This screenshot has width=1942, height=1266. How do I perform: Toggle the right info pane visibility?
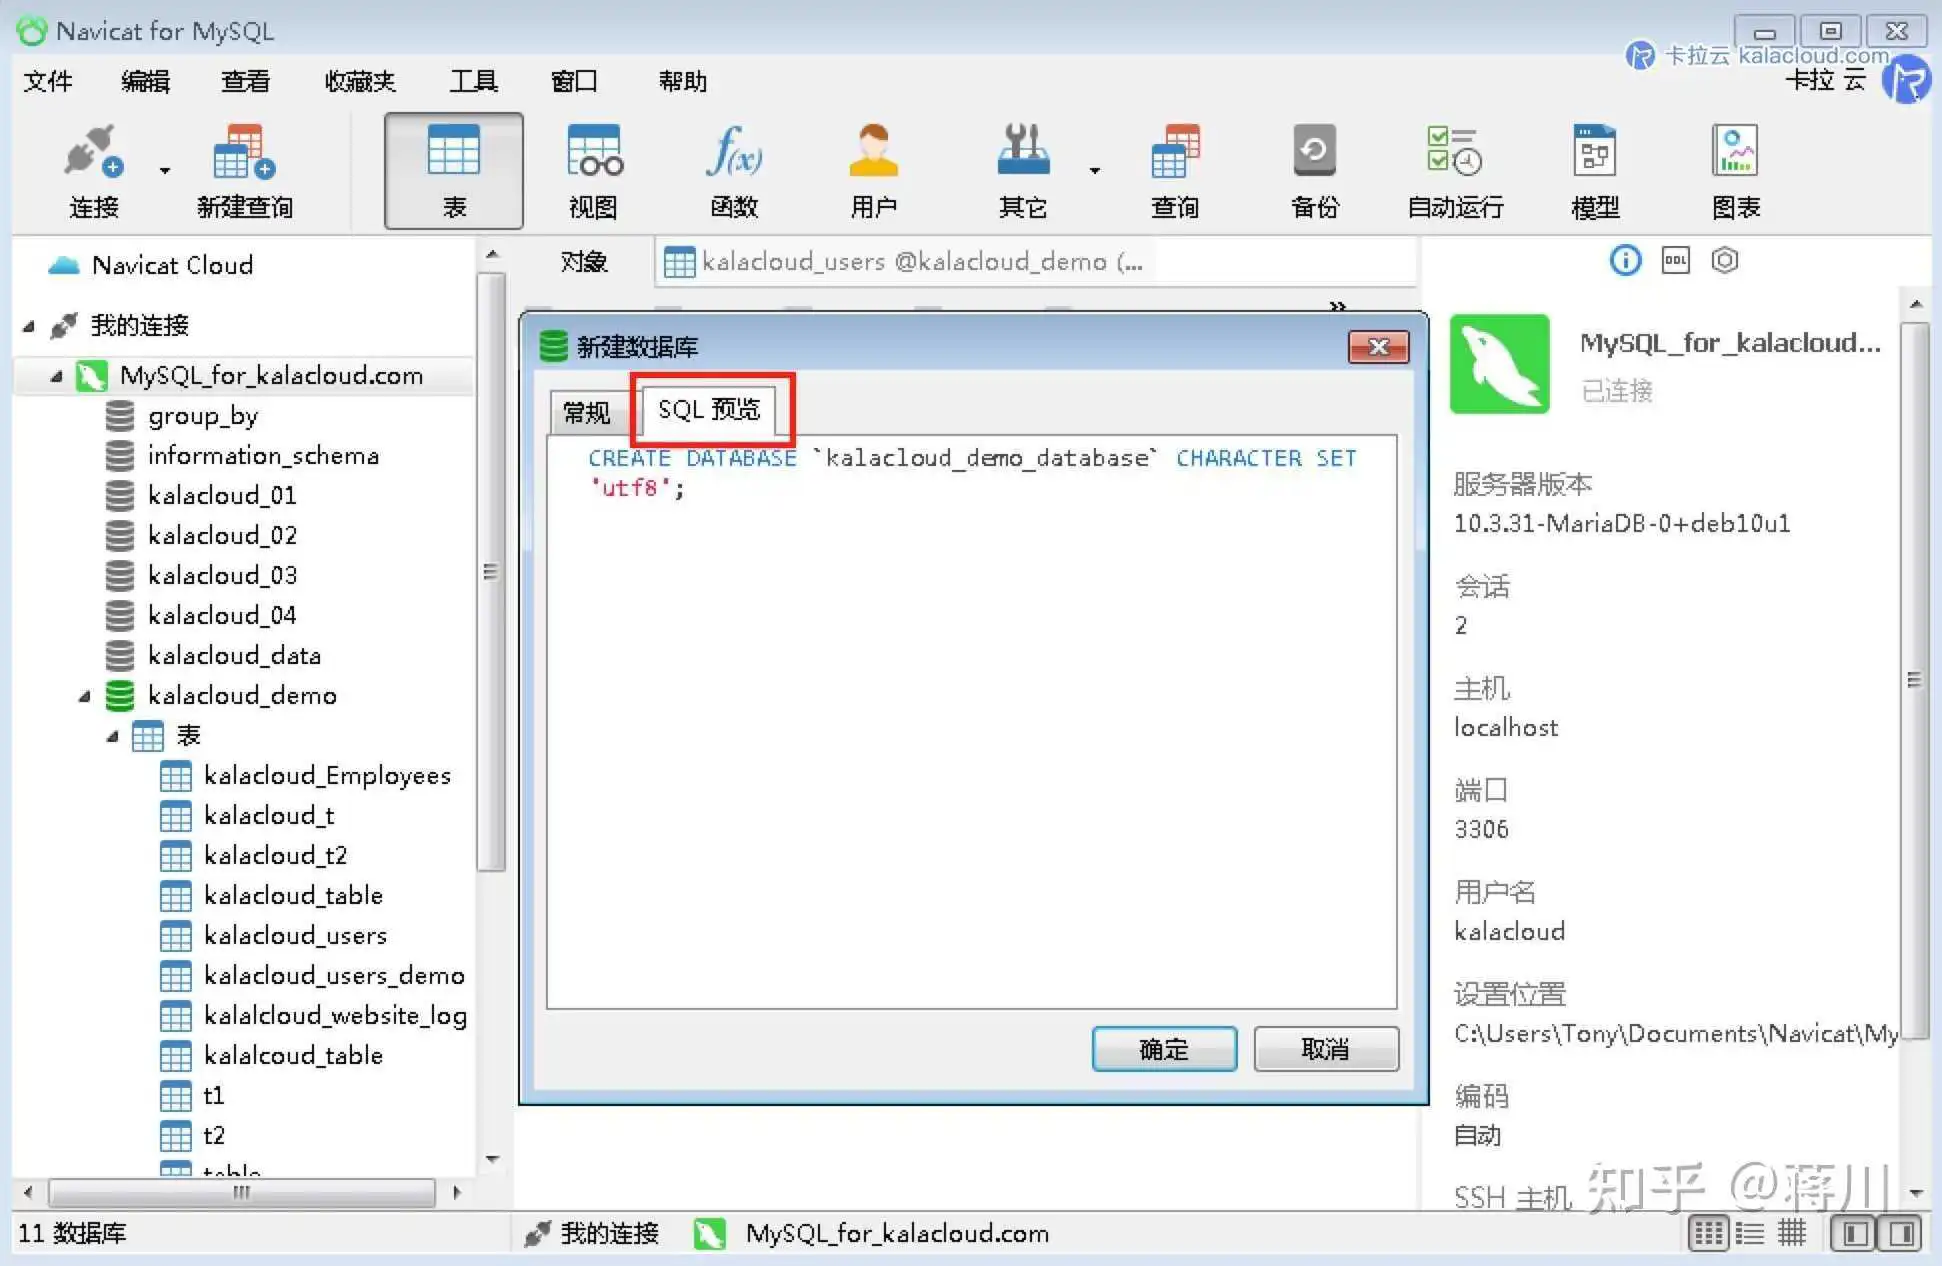tap(1903, 1234)
